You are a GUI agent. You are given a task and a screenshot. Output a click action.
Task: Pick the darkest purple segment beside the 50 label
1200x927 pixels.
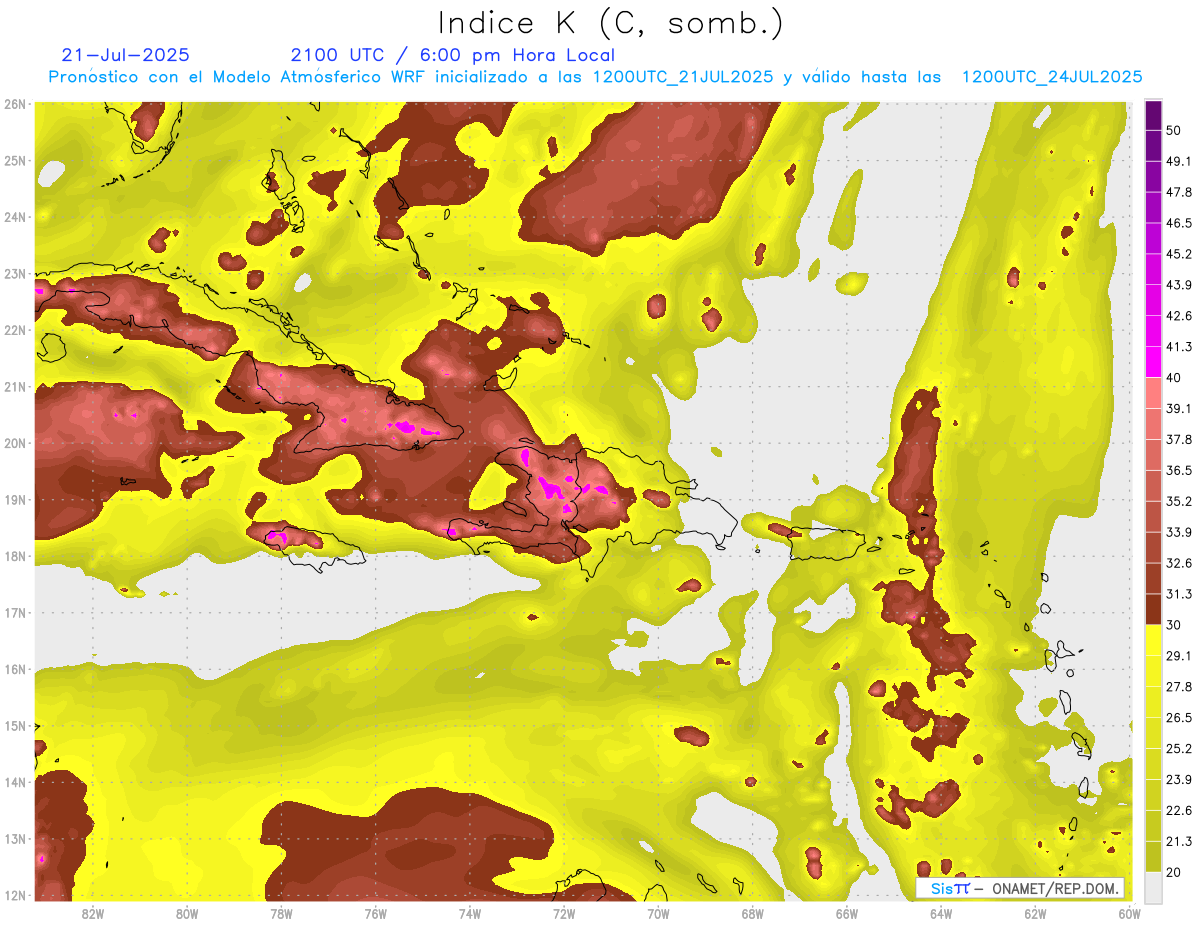pyautogui.click(x=1153, y=116)
